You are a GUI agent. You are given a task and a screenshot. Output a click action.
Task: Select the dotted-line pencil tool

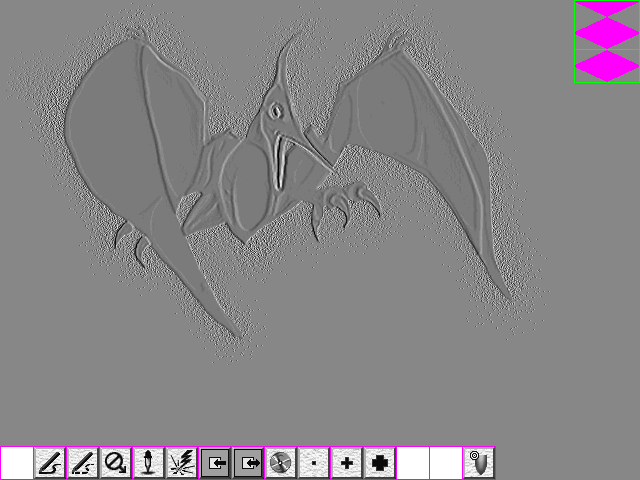83,463
